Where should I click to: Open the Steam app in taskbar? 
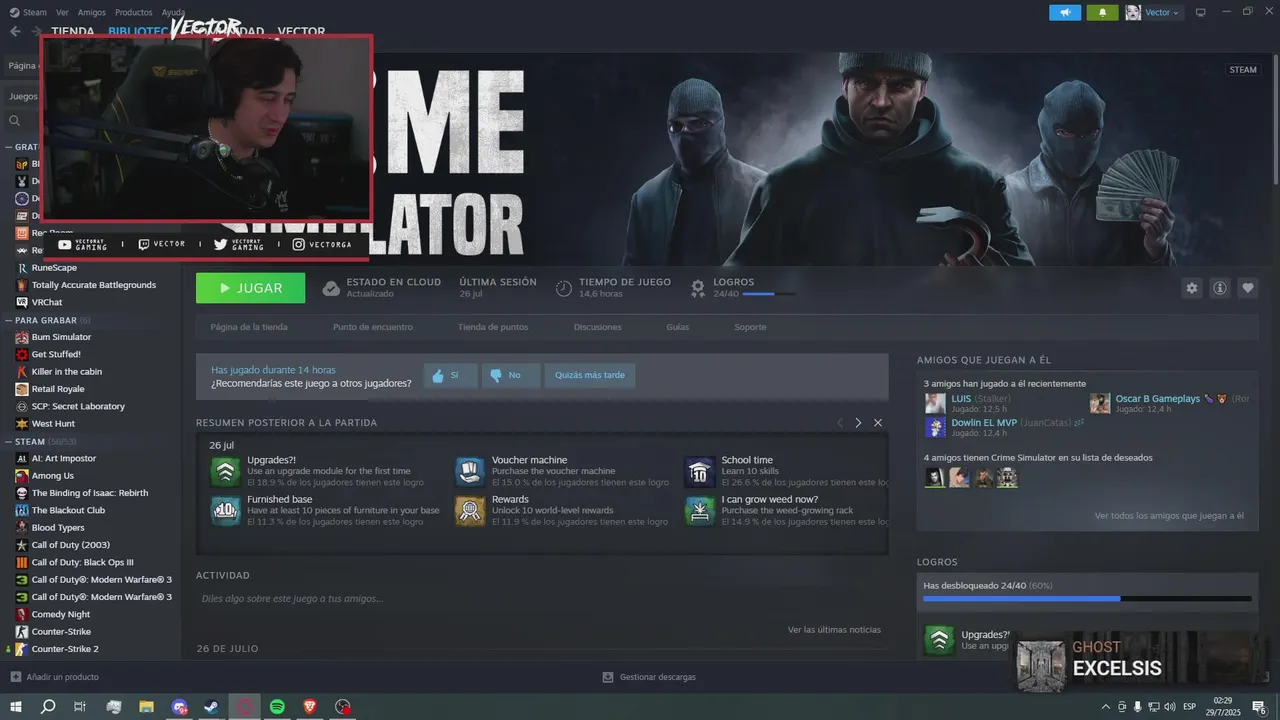click(211, 706)
